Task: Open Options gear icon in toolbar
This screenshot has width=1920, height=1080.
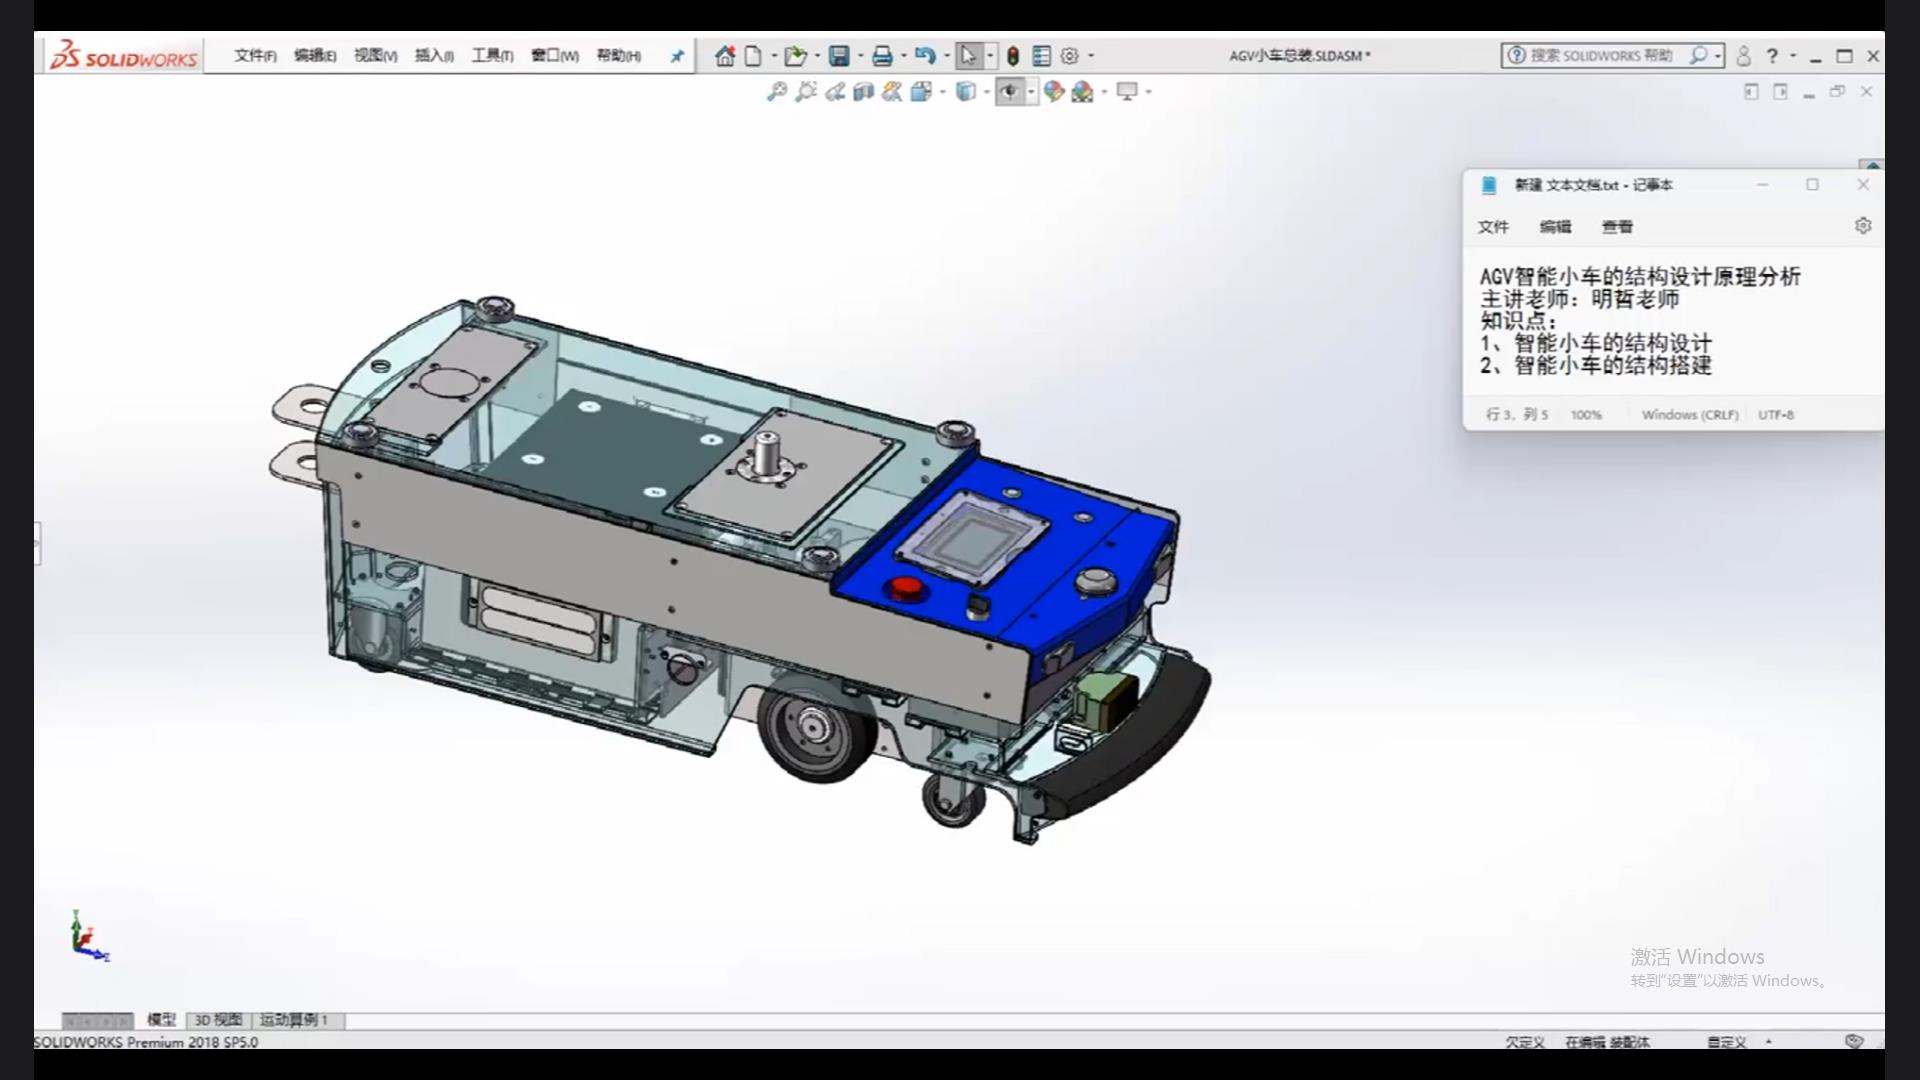Action: click(x=1070, y=56)
